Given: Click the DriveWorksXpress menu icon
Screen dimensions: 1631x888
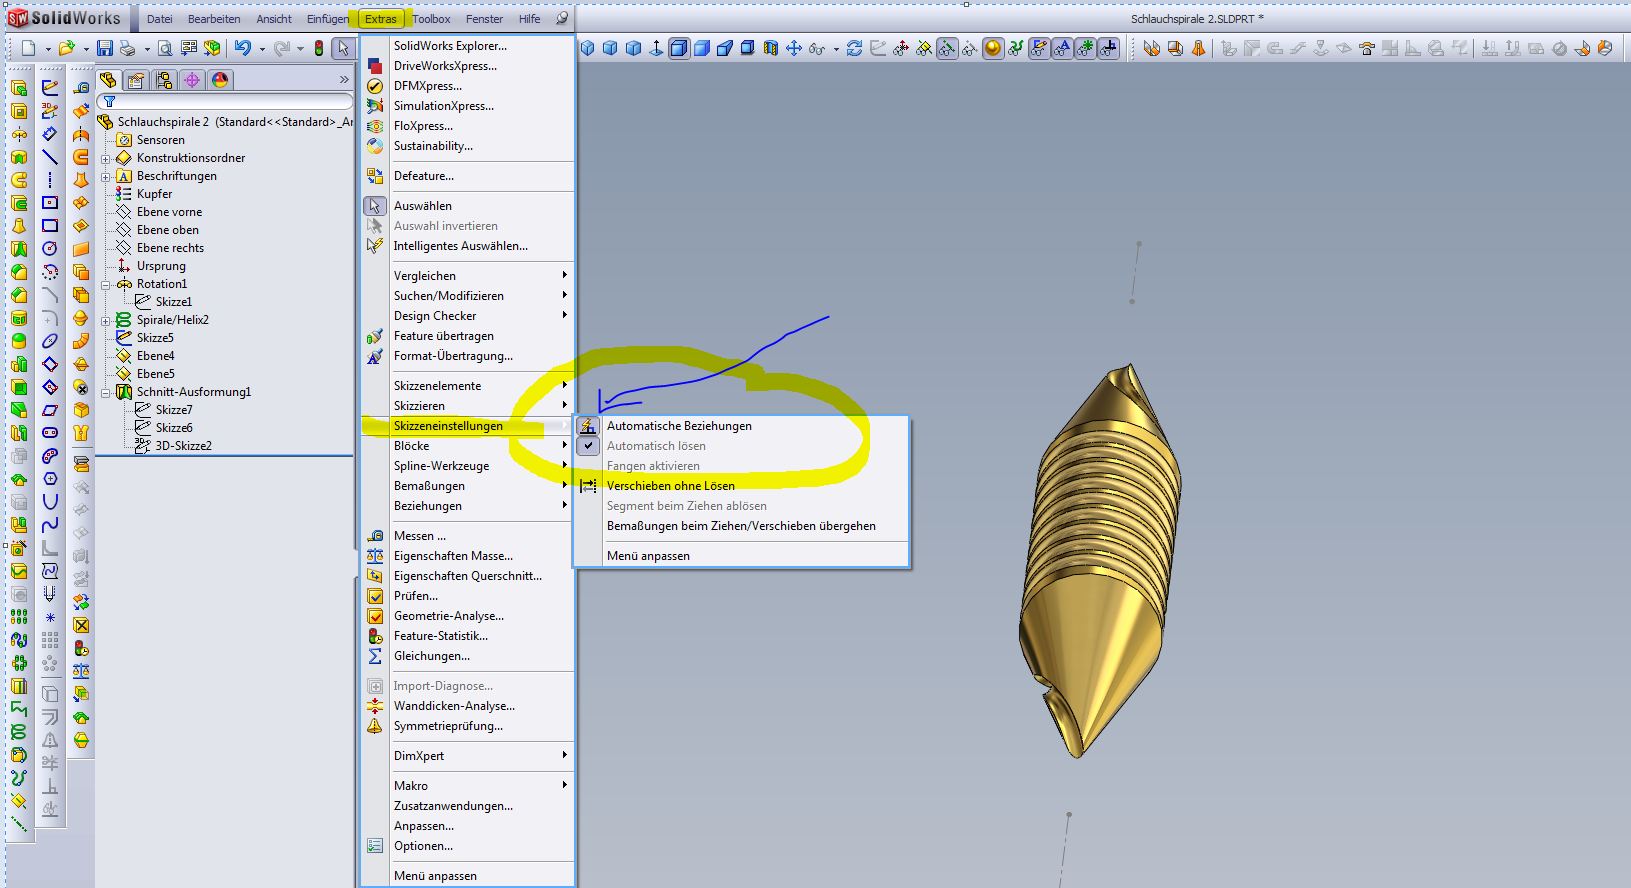Looking at the screenshot, I should click(375, 66).
